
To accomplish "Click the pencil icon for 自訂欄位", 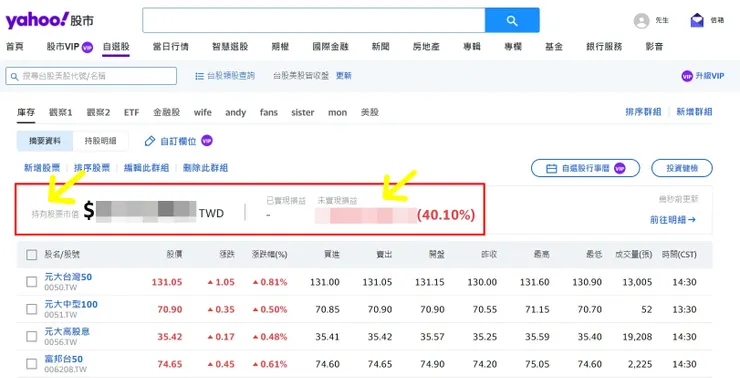I will pyautogui.click(x=150, y=141).
